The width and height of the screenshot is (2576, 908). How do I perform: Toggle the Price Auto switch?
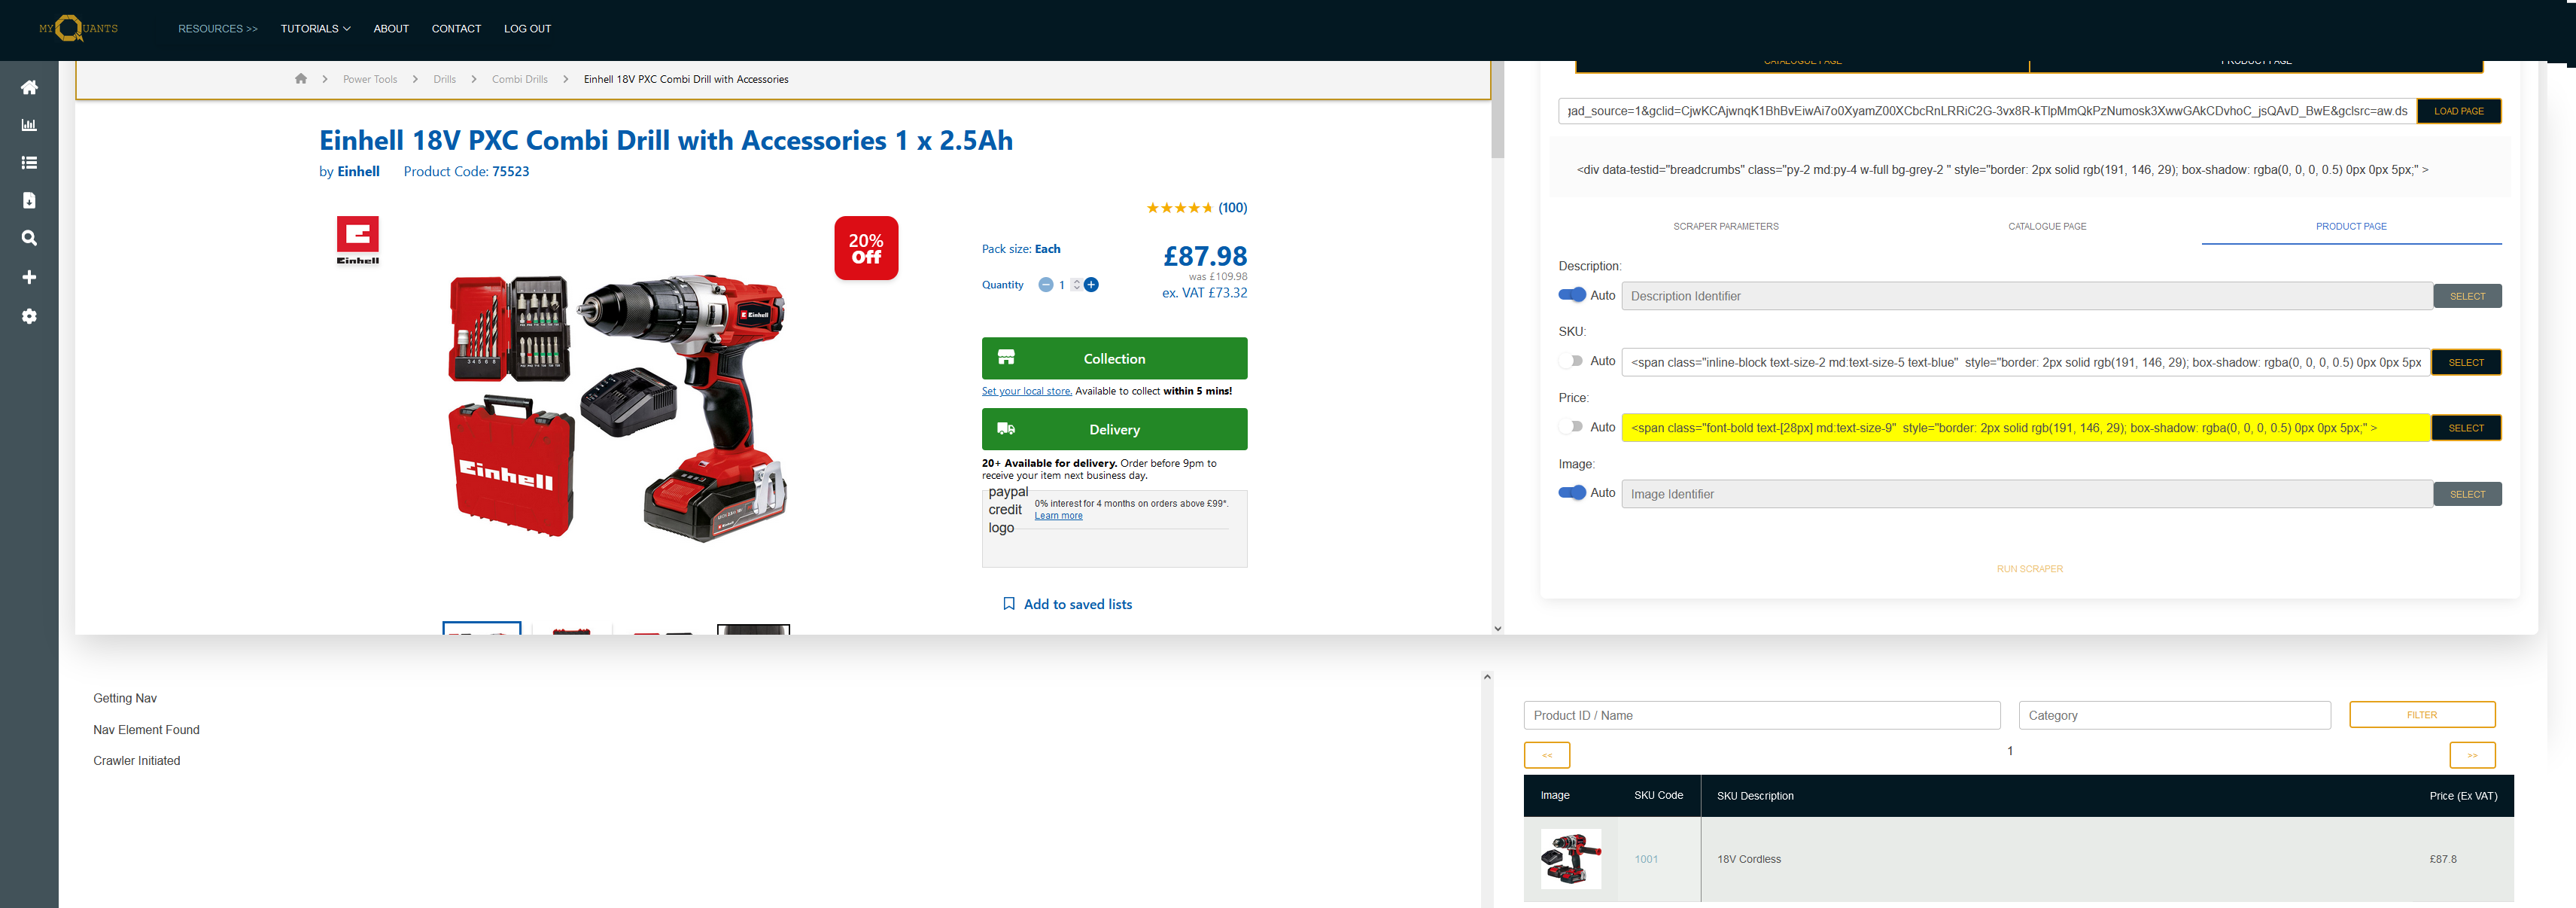(x=1572, y=427)
